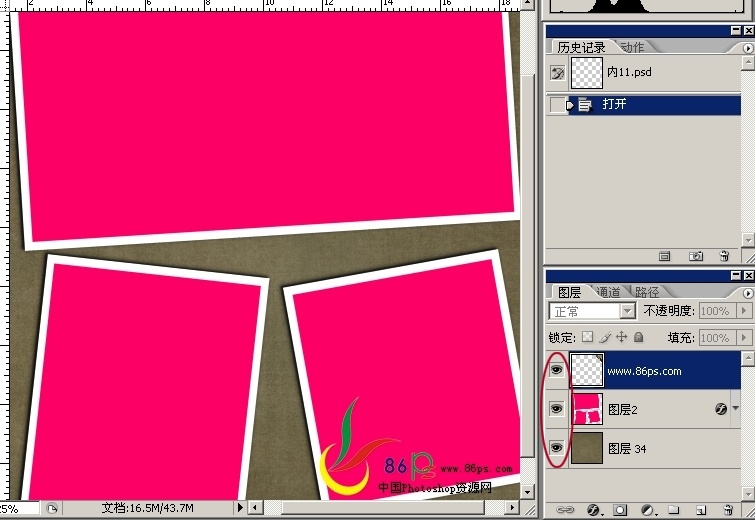755x520 pixels.
Task: Hide the www.86ps.com layer
Action: pos(557,370)
